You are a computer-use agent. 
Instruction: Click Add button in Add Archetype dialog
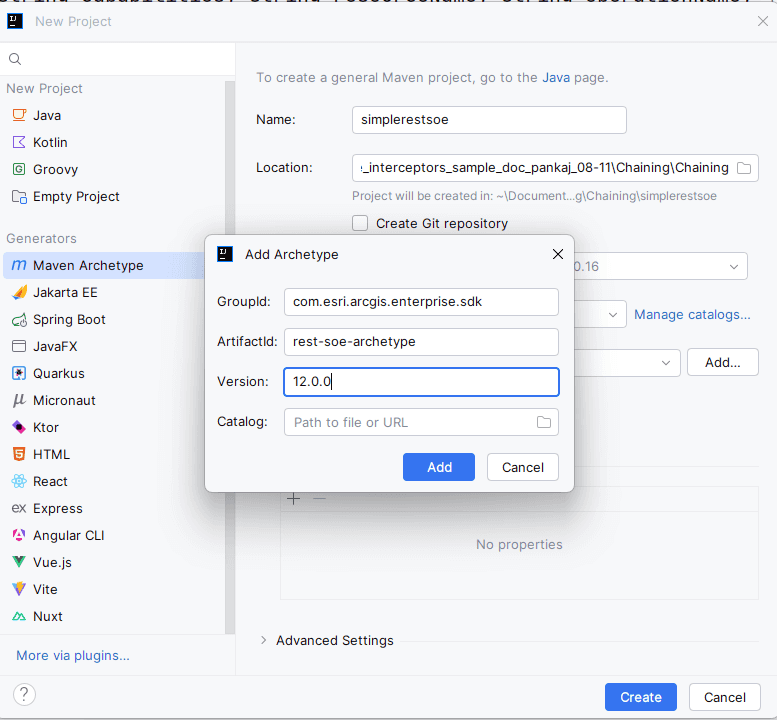(x=439, y=467)
